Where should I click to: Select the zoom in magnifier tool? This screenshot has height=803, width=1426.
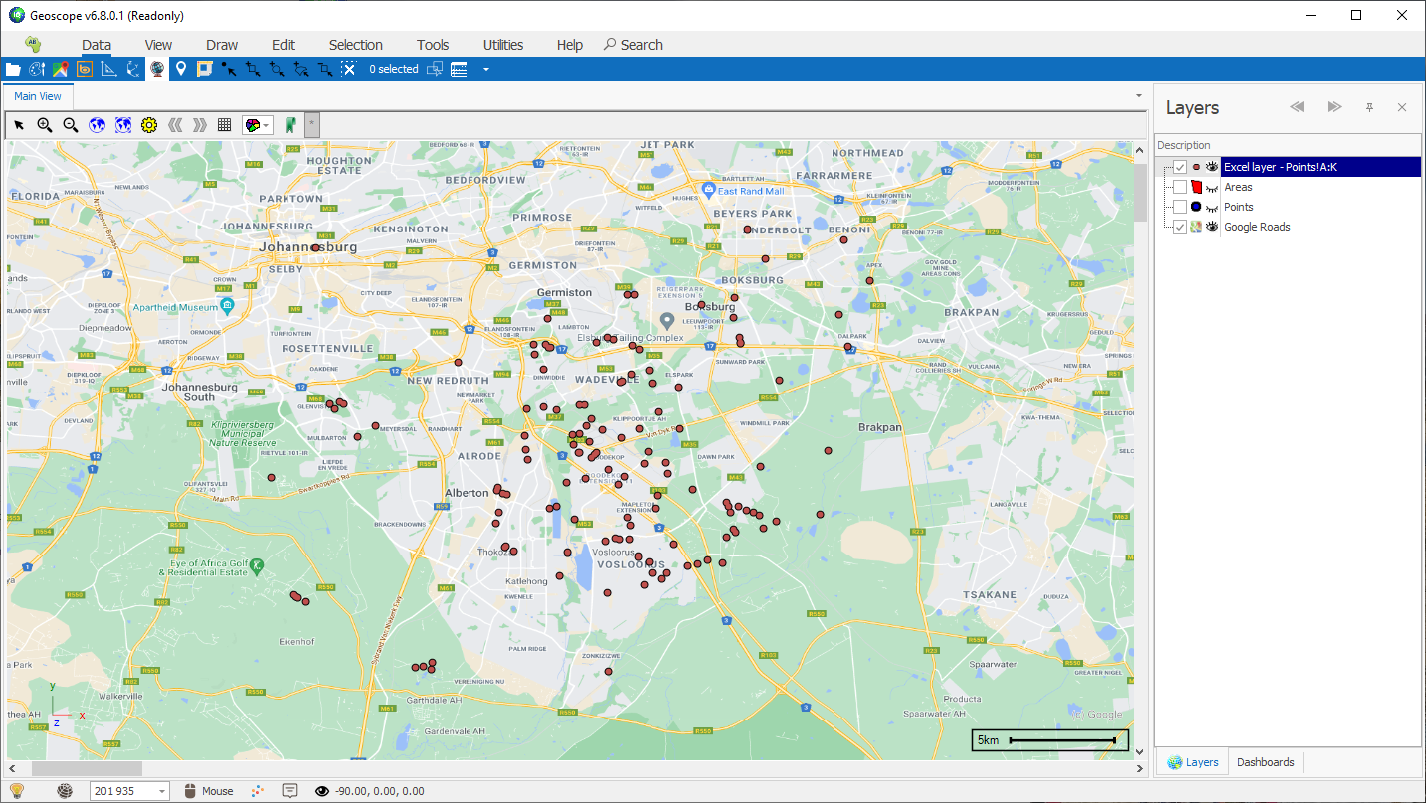tap(45, 125)
